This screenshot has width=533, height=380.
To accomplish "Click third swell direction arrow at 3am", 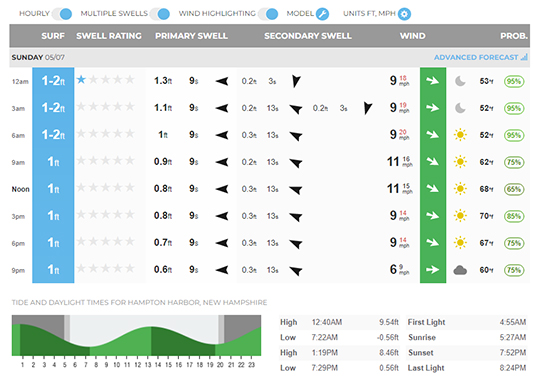I will point(367,108).
